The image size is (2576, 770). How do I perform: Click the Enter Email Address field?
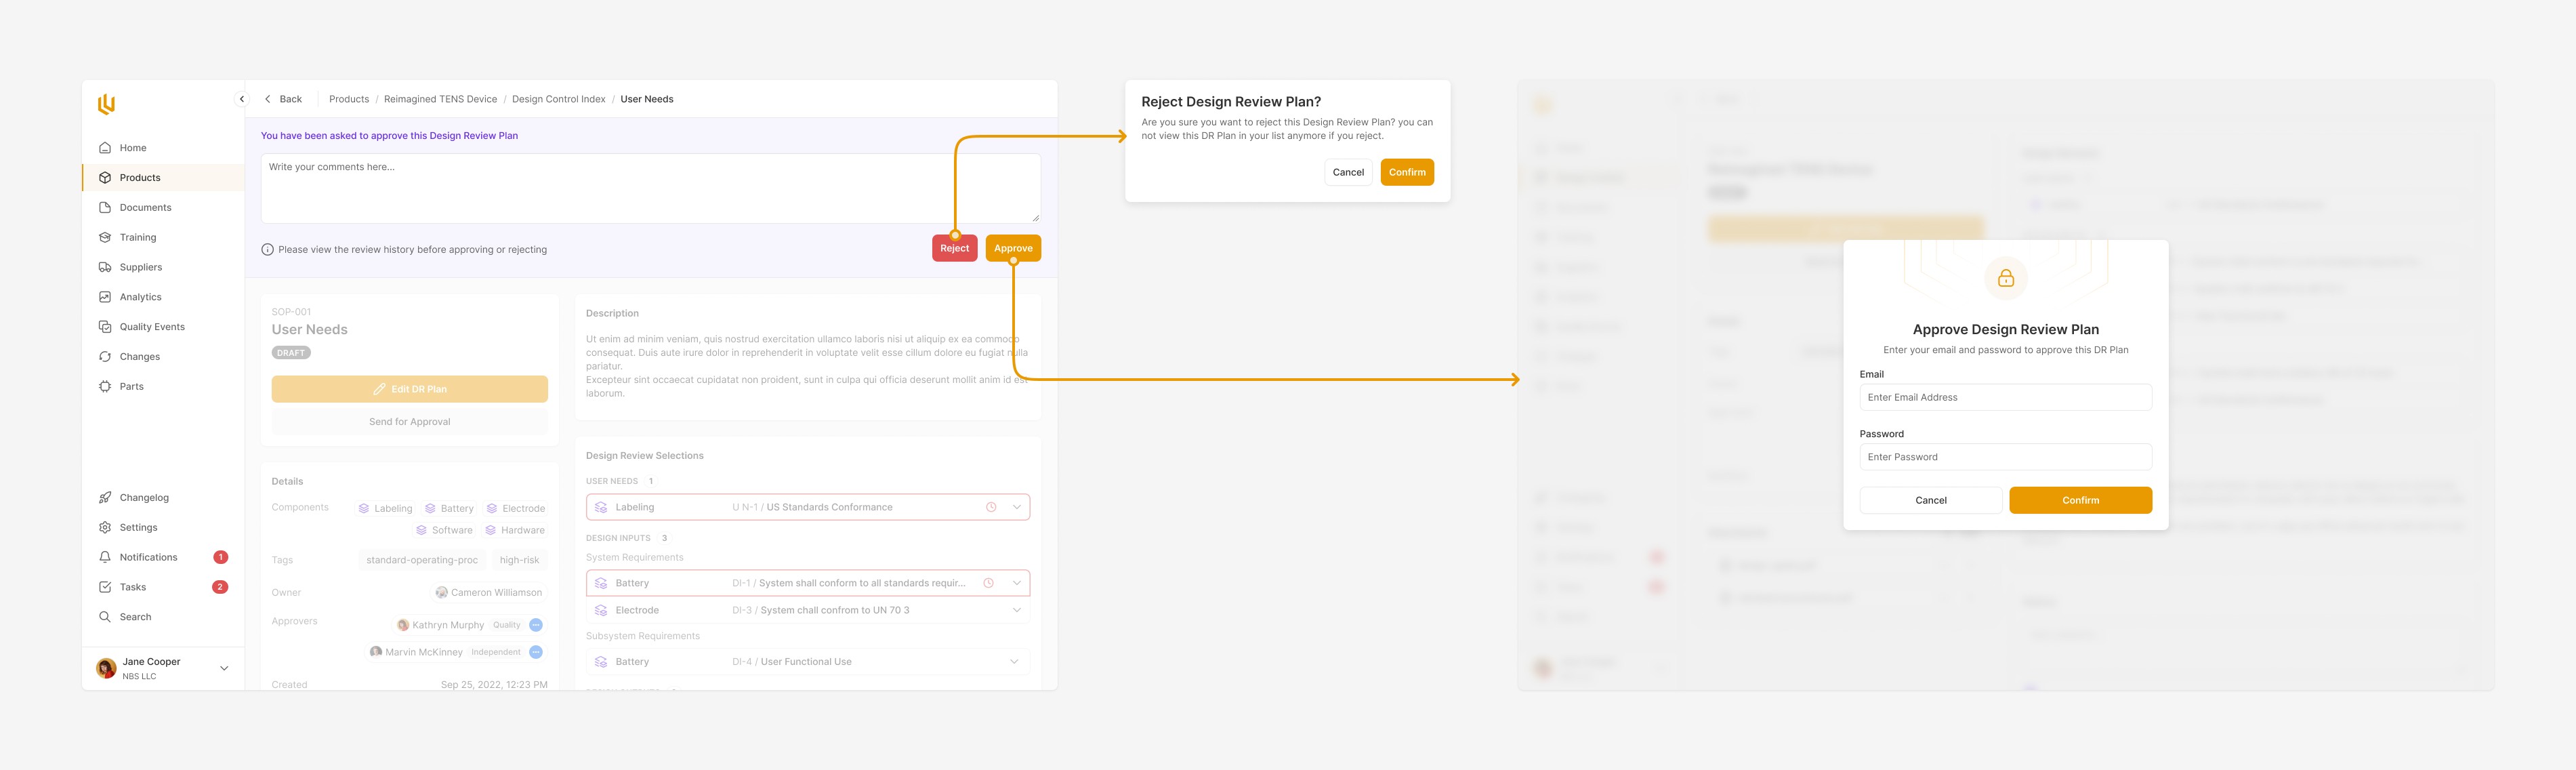(x=2004, y=397)
